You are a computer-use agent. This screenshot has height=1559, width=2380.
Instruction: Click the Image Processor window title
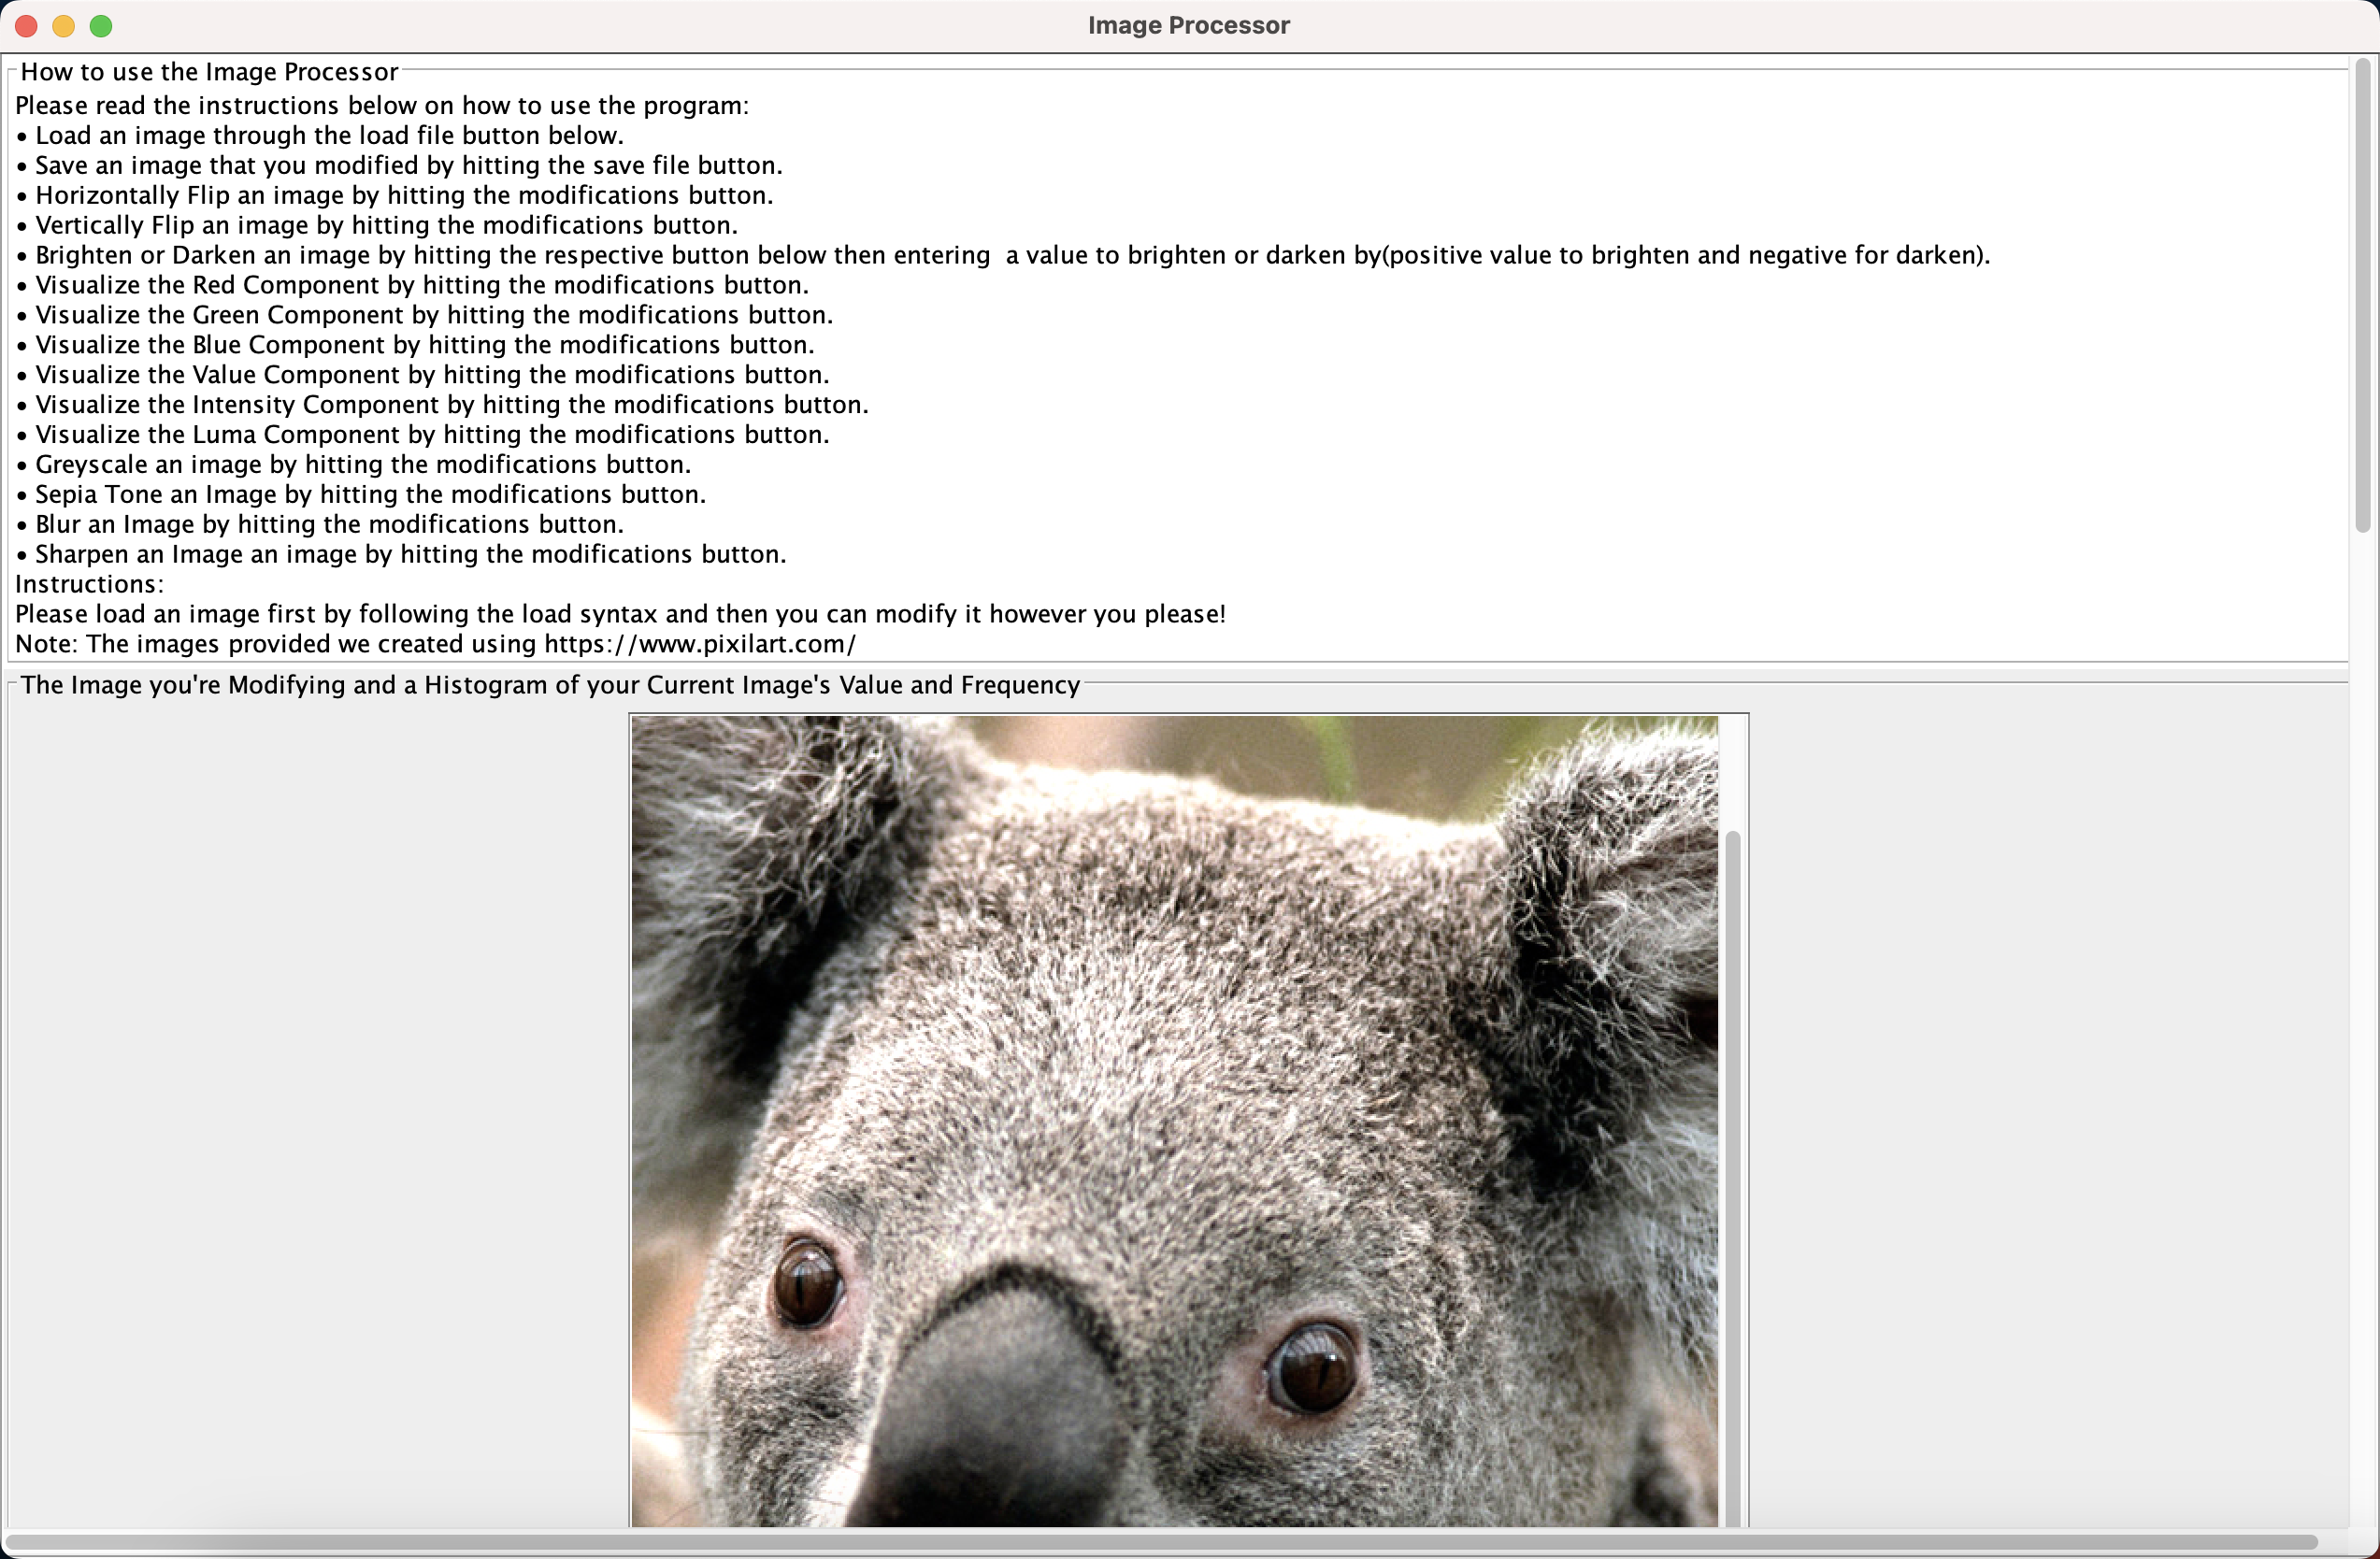click(1189, 25)
